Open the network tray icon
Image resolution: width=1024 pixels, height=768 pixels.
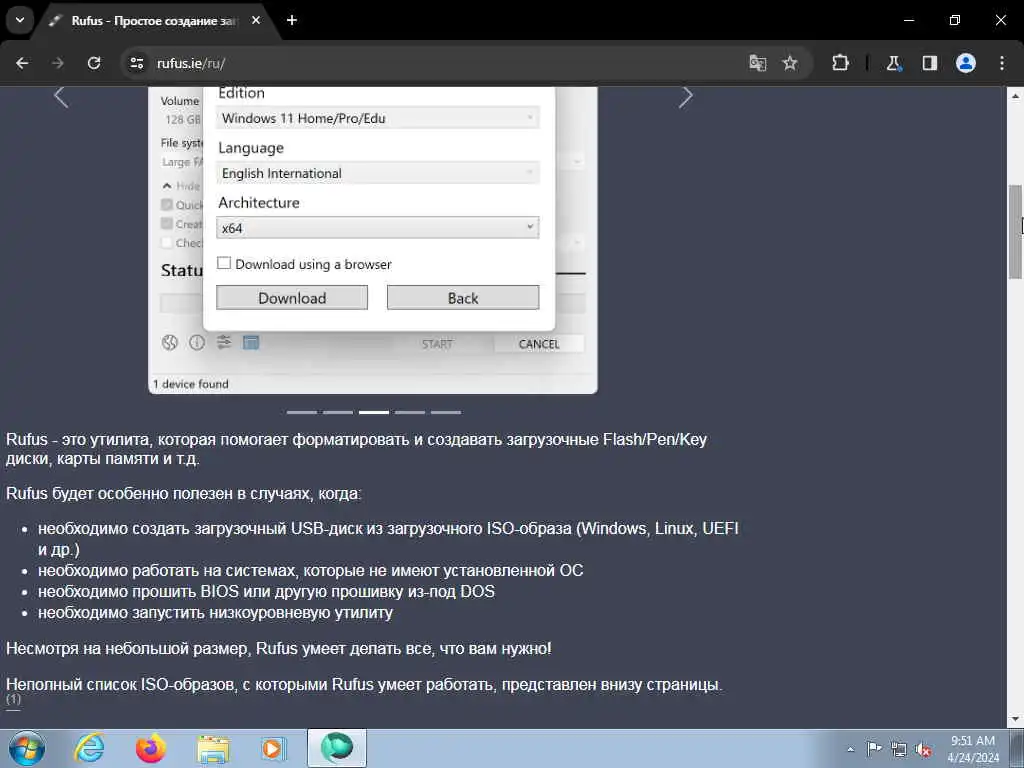tap(899, 749)
